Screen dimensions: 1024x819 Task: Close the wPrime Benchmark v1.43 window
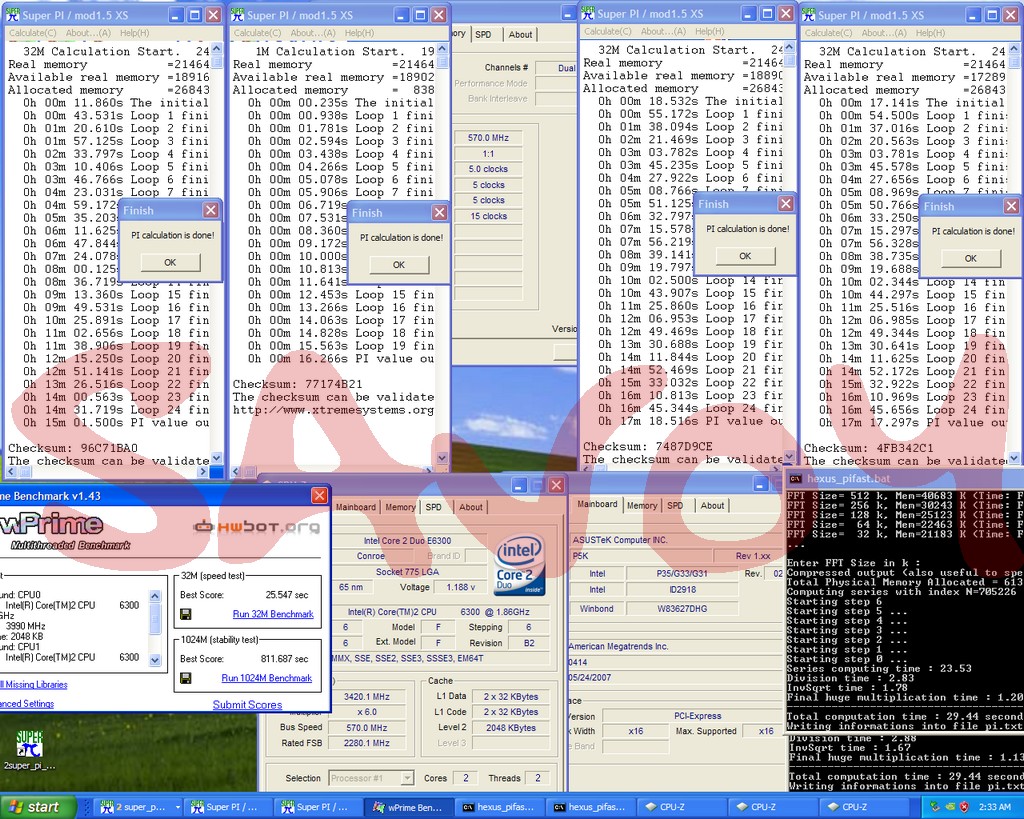(x=319, y=496)
